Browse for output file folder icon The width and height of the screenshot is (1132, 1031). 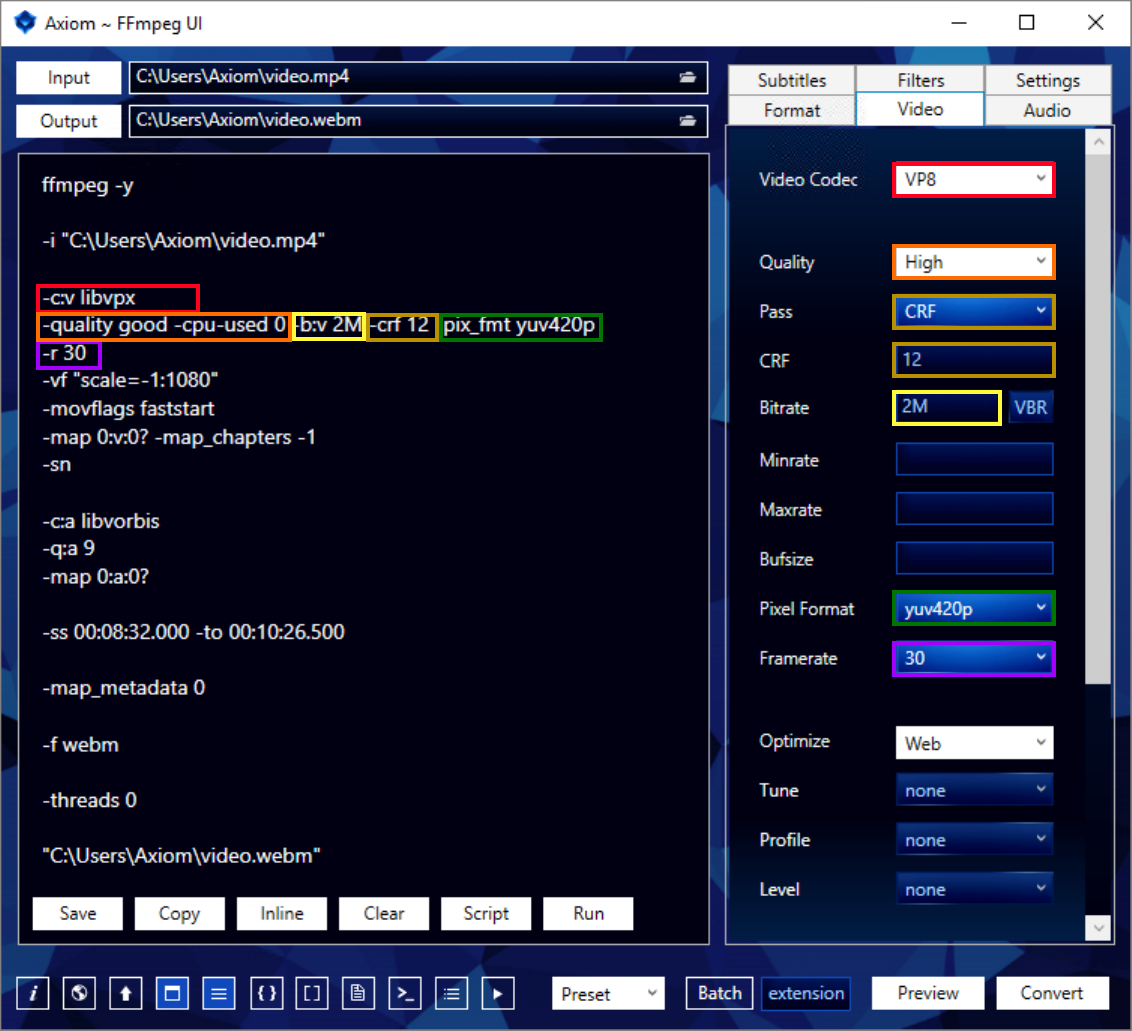click(687, 121)
